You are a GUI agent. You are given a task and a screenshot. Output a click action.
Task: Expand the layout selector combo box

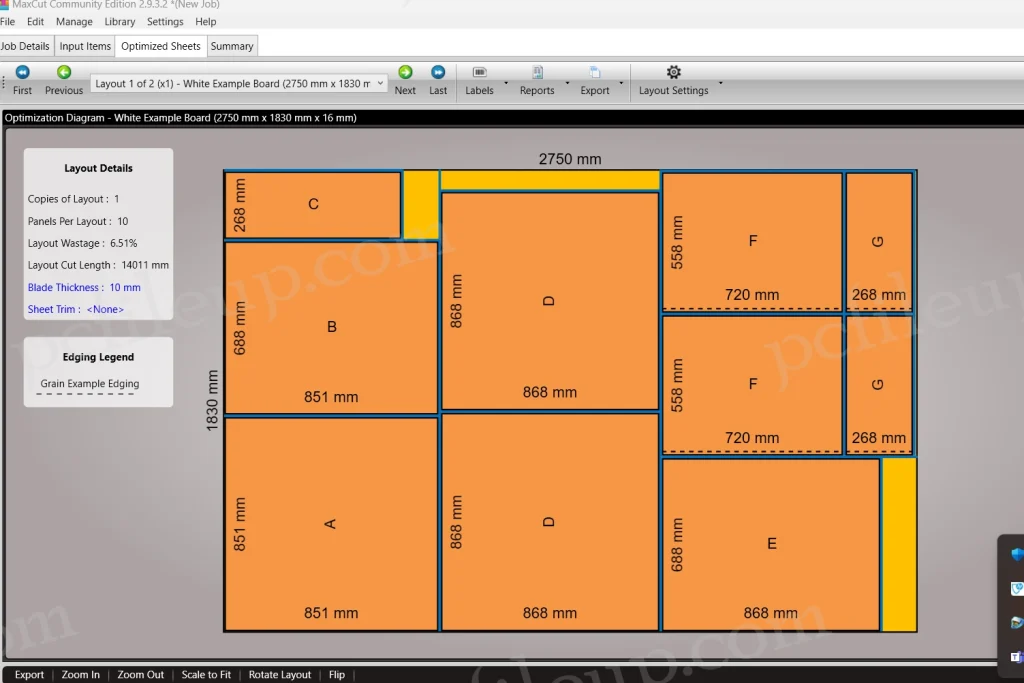(x=379, y=84)
